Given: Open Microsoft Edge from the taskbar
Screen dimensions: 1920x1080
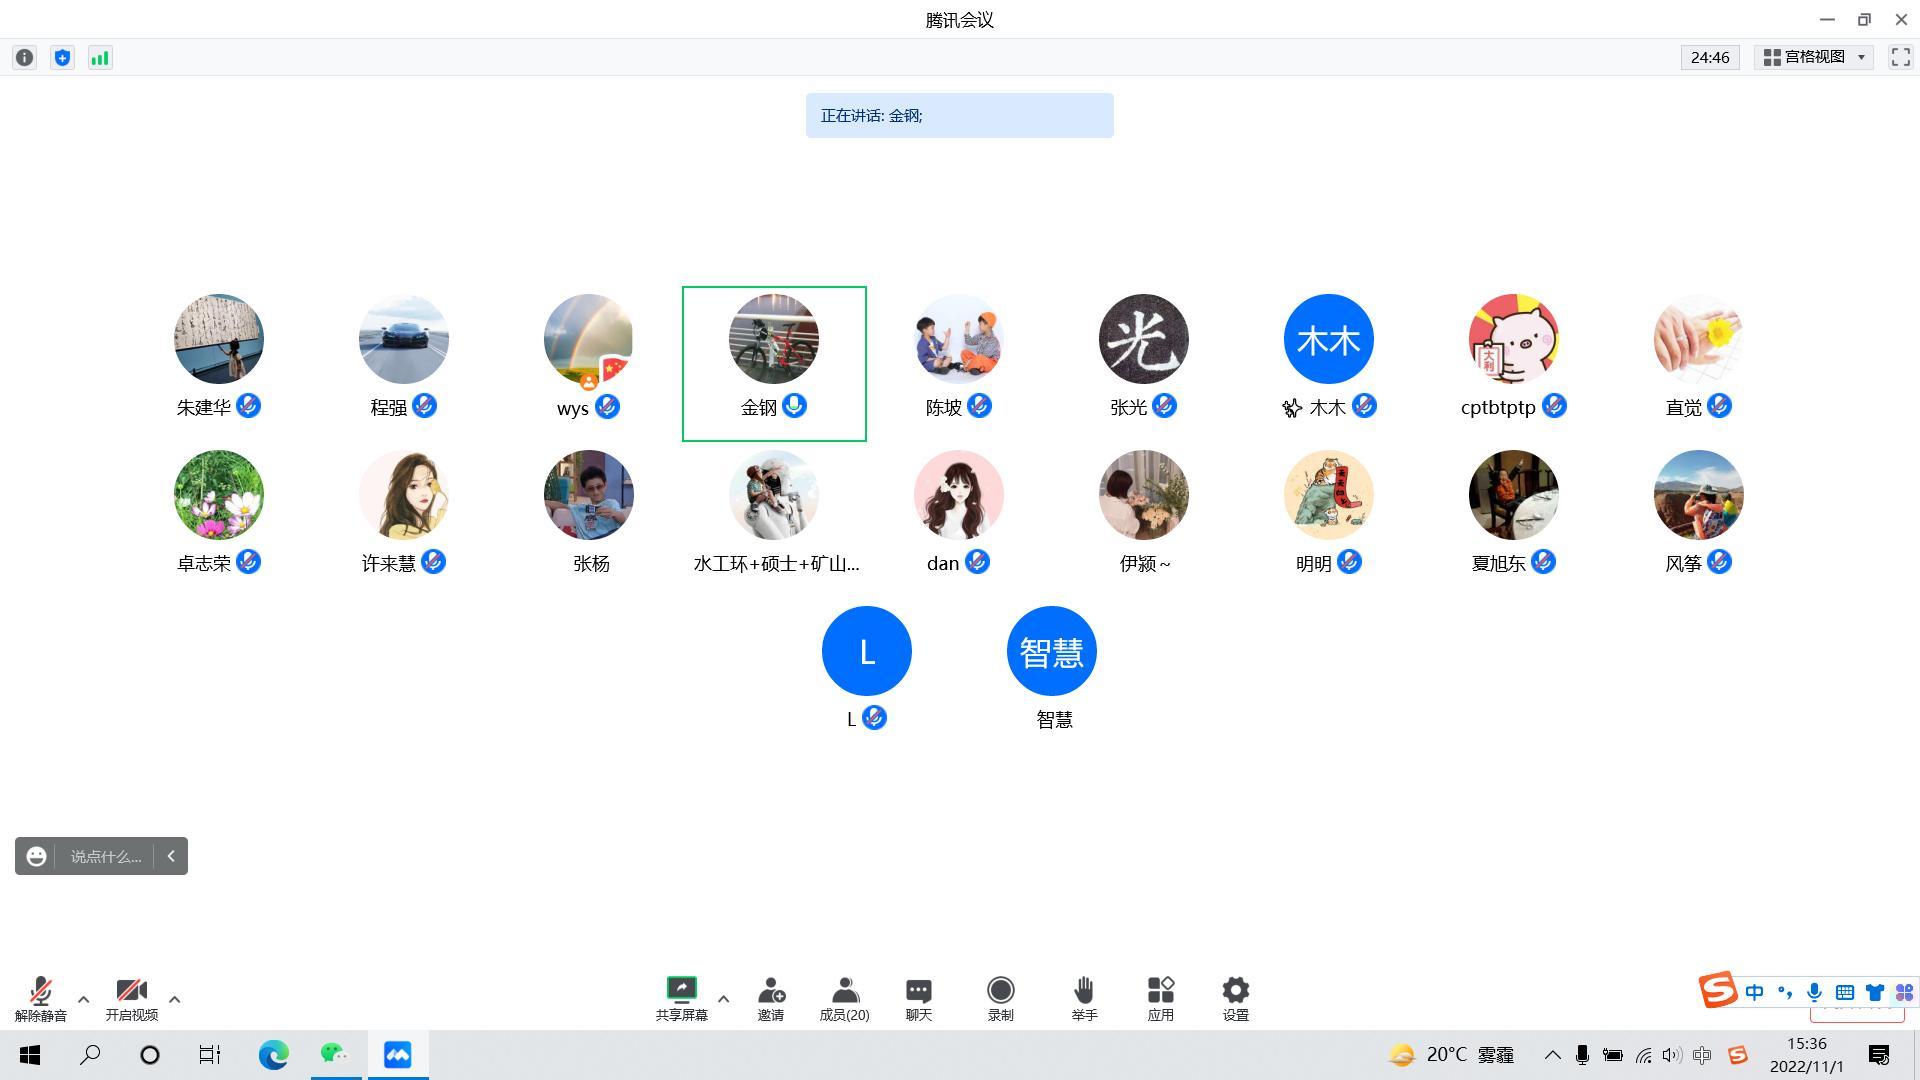Looking at the screenshot, I should point(273,1055).
